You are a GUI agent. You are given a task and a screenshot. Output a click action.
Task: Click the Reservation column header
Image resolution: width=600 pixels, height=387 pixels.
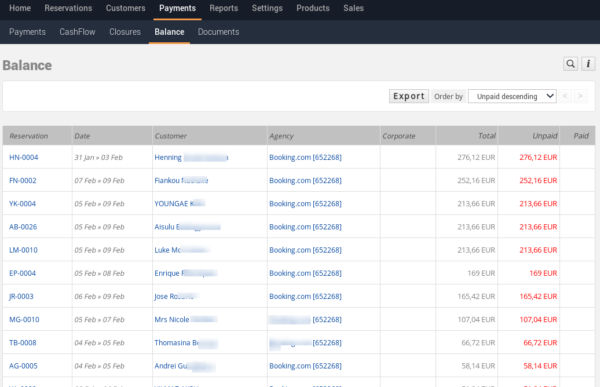pos(29,136)
